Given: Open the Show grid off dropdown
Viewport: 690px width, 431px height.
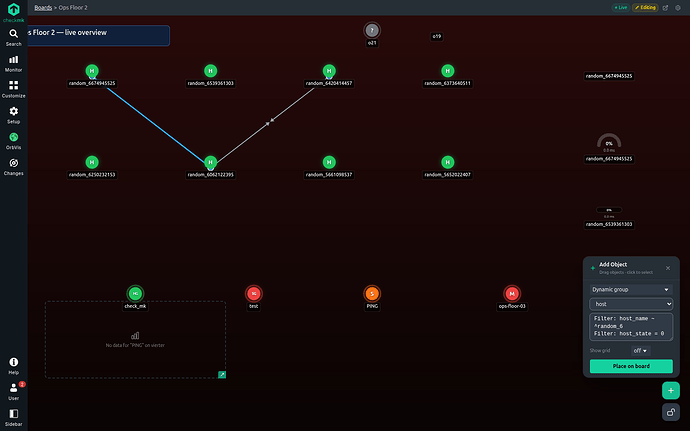Looking at the screenshot, I should point(640,350).
